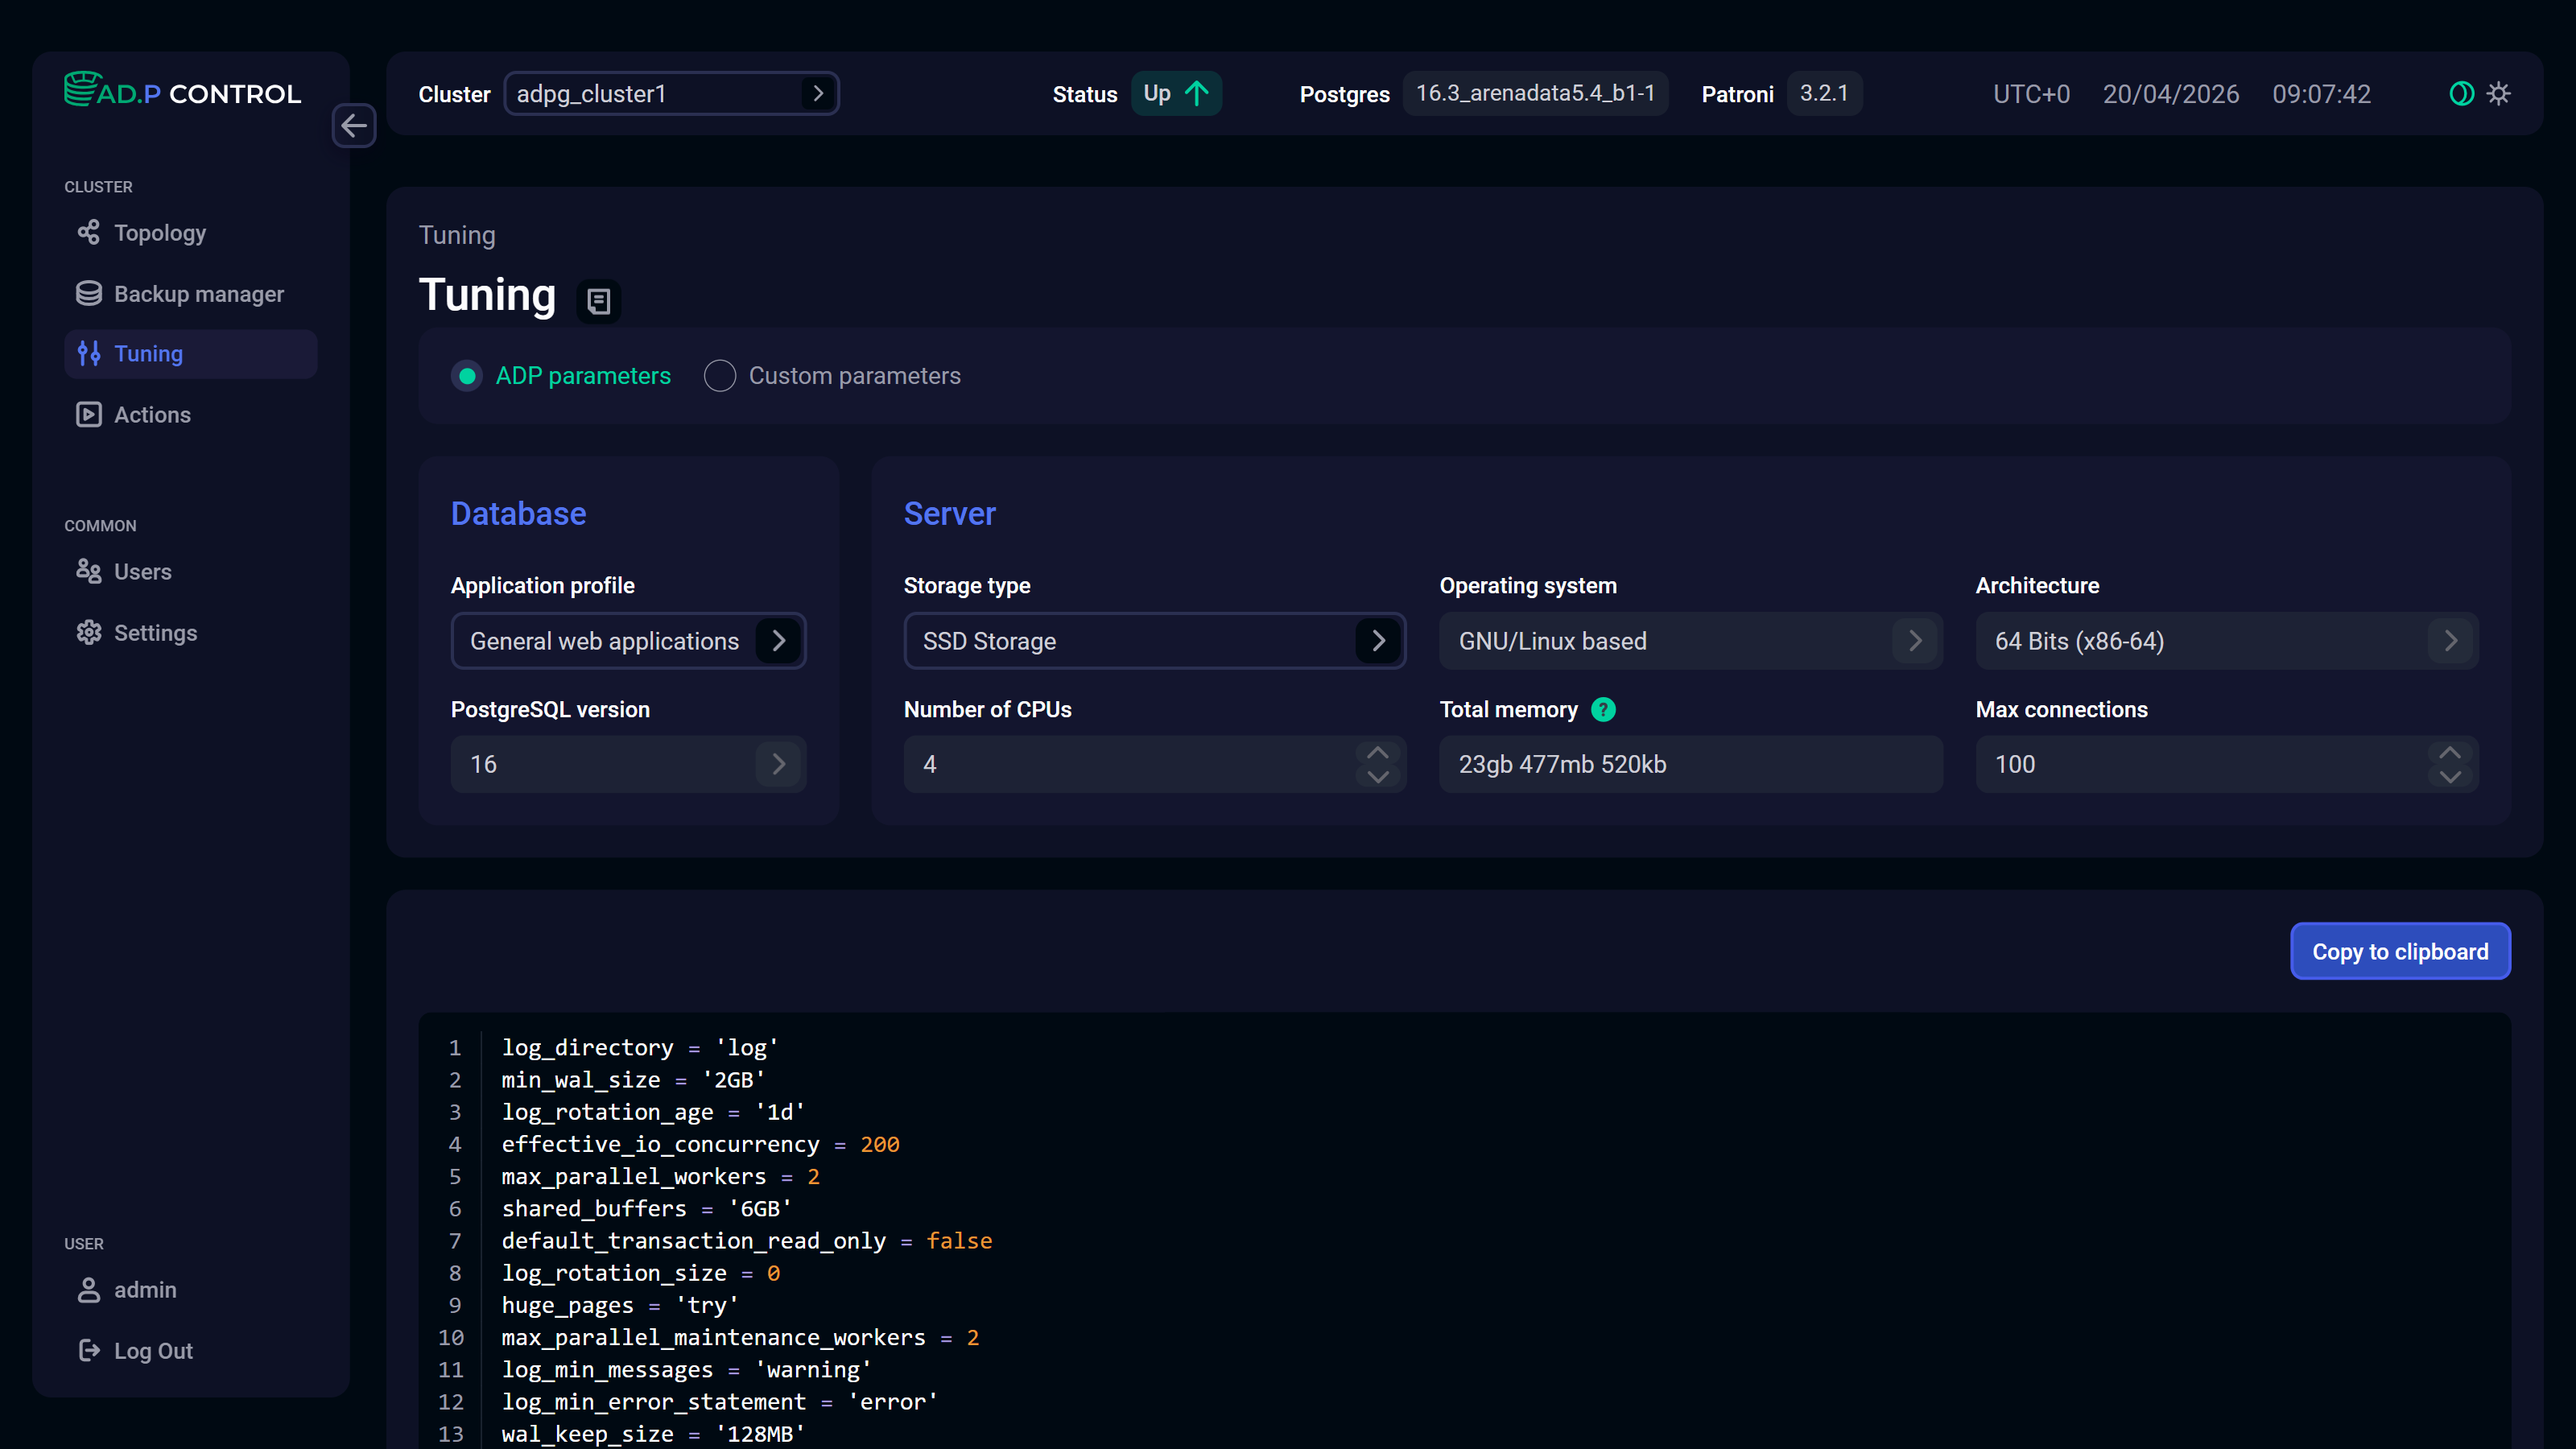
Task: Open Settings via the gear icon
Action: click(x=89, y=632)
